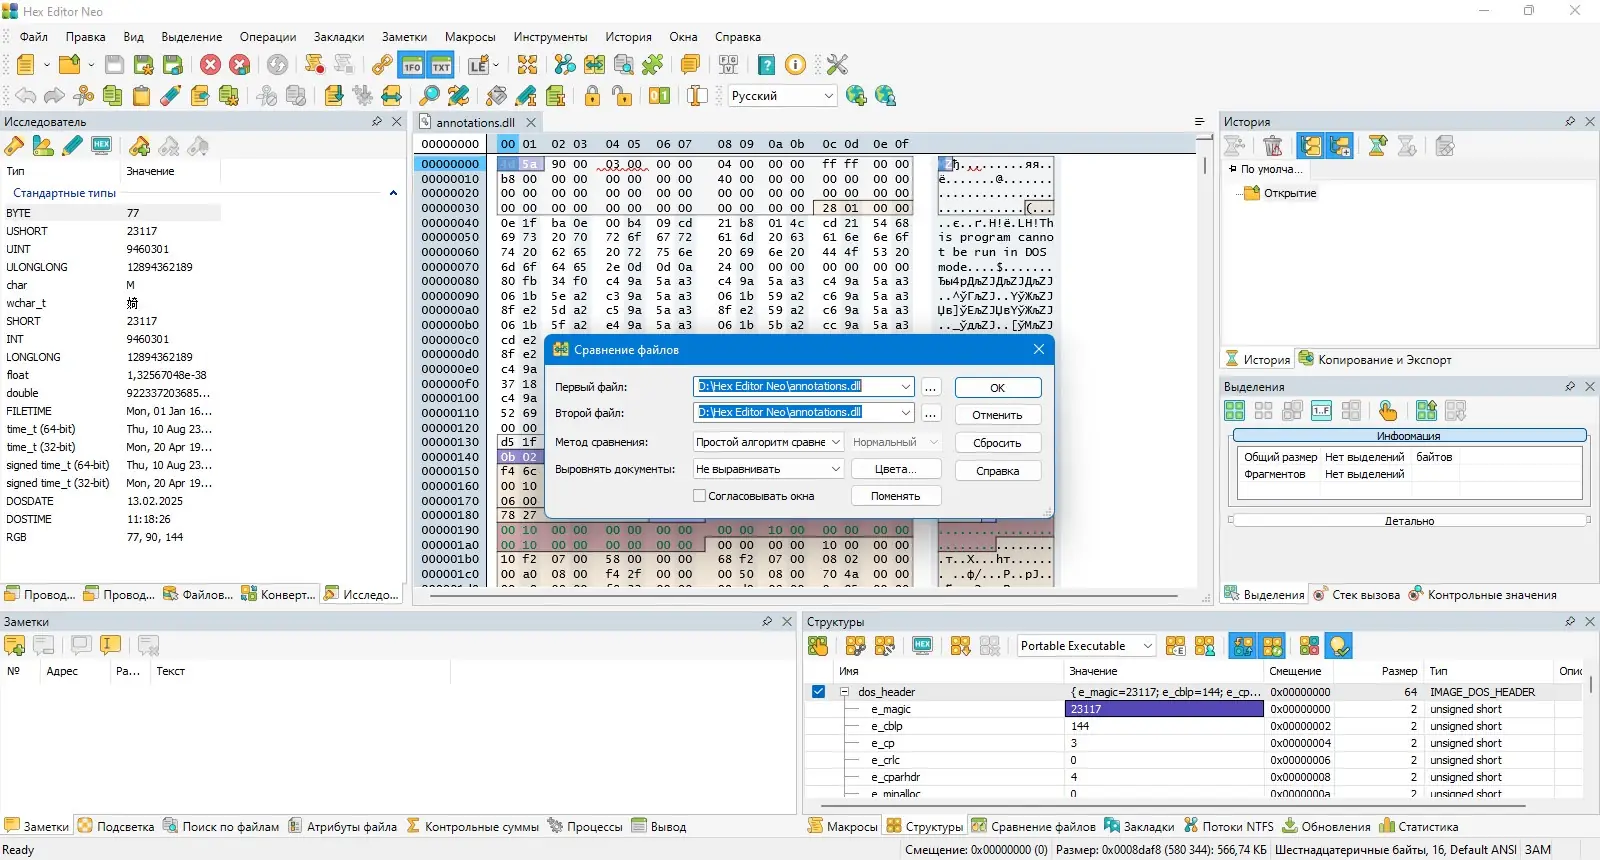Screen dimensions: 1600x860
Task: Open the Цвета... color settings button
Action: pyautogui.click(x=895, y=469)
